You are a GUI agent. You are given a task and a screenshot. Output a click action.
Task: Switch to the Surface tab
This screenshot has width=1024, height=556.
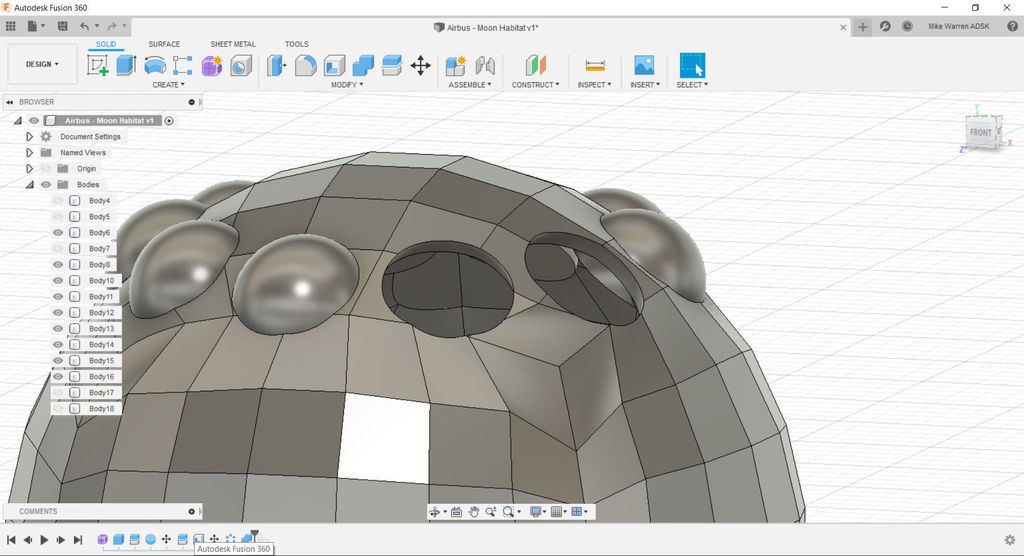(x=164, y=44)
